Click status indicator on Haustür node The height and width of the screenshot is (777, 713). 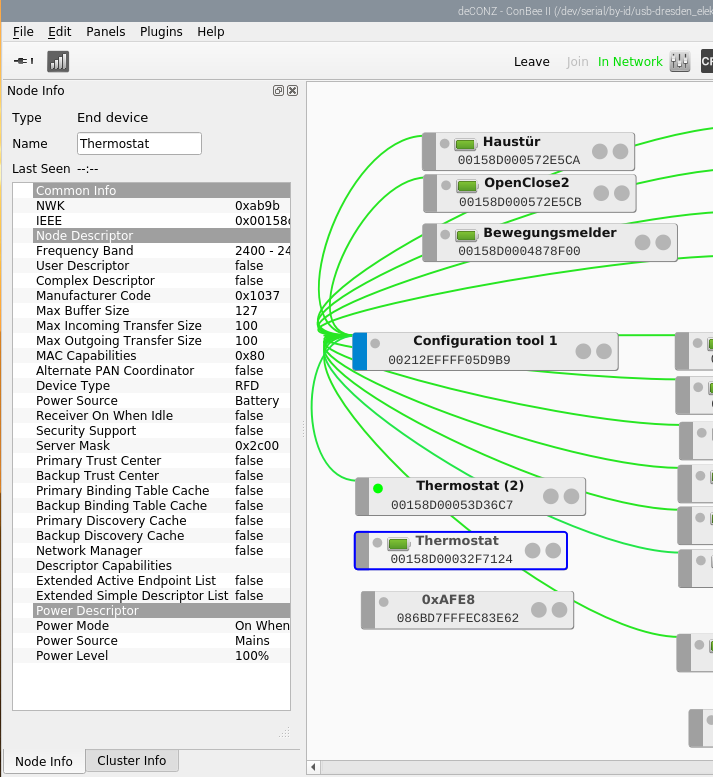pos(444,144)
